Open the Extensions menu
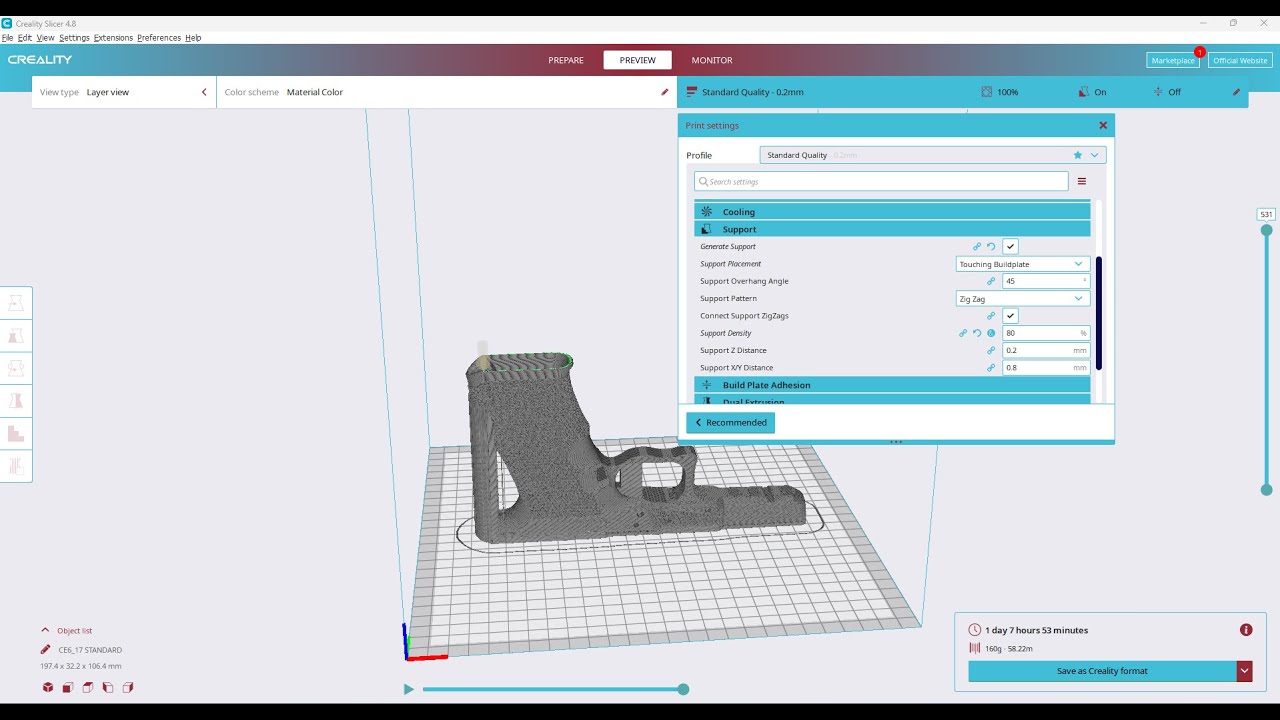 coord(113,38)
